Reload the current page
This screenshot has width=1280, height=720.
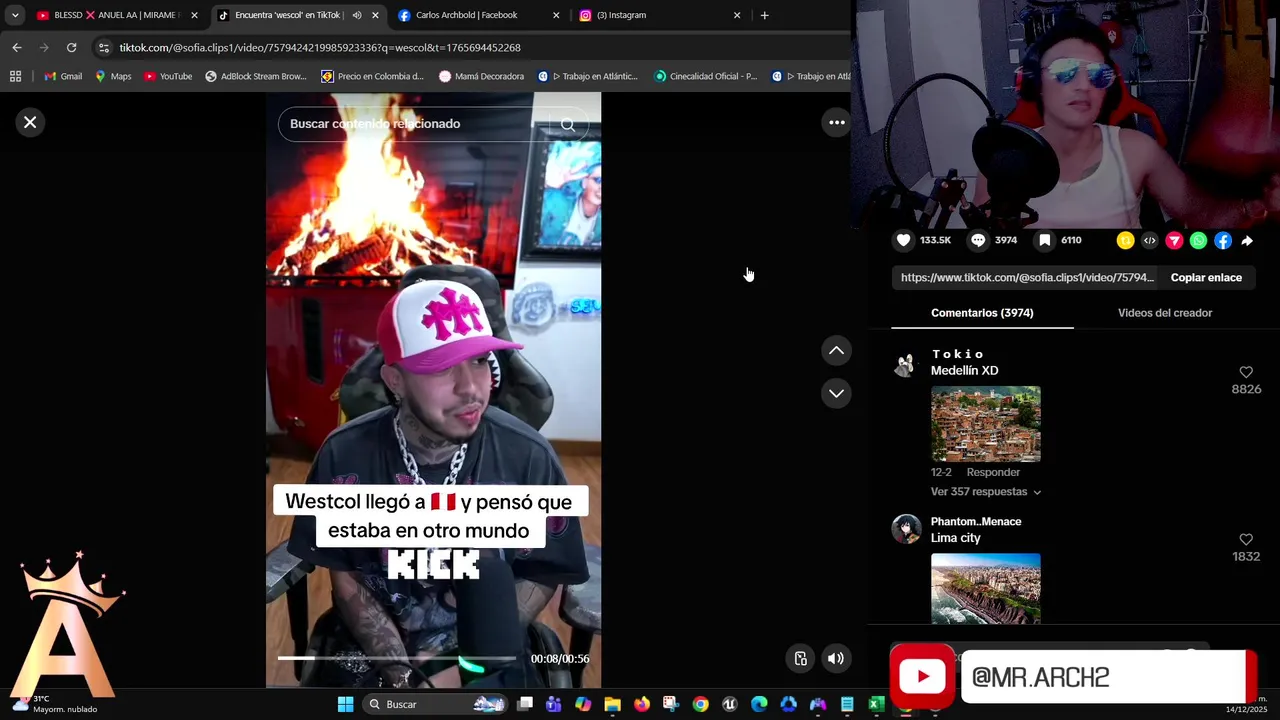(x=71, y=47)
